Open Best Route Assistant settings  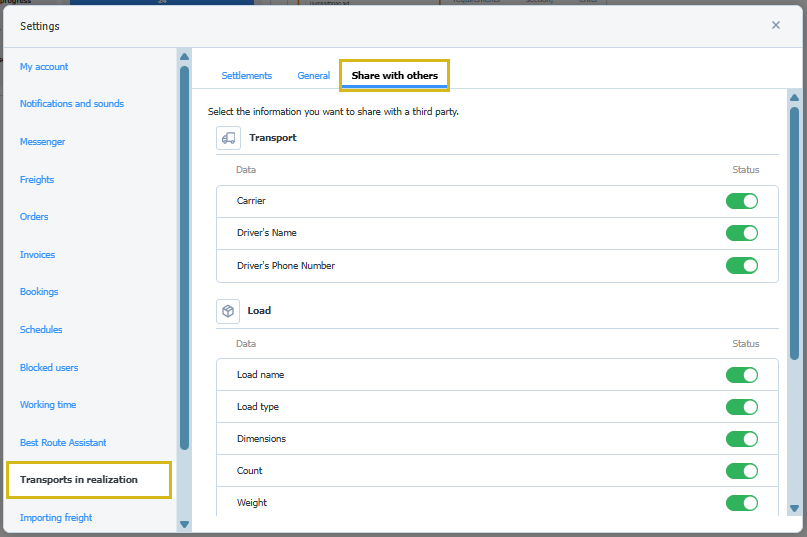click(x=63, y=443)
